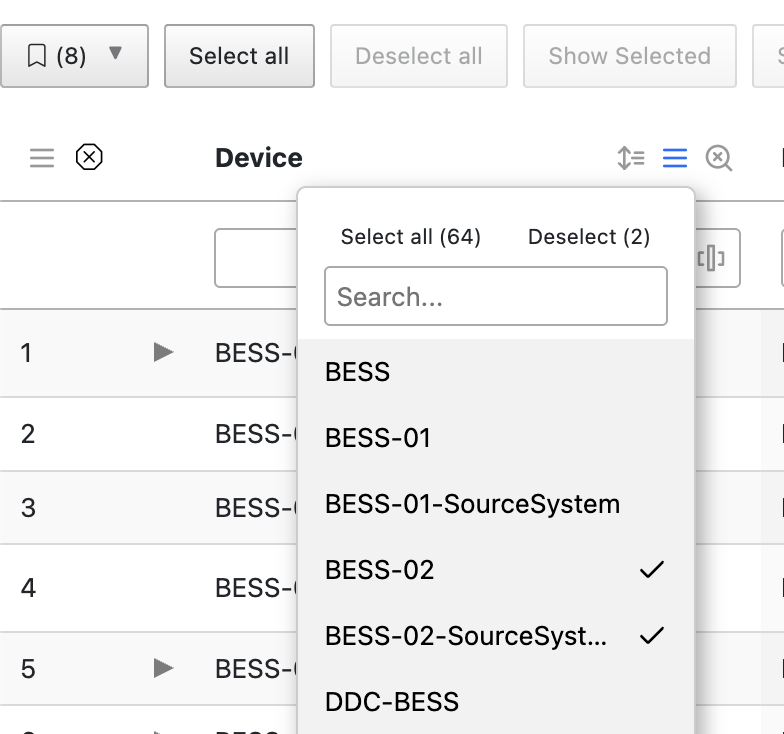Expand row 5 with the triangle arrow
The width and height of the screenshot is (784, 734).
[164, 668]
